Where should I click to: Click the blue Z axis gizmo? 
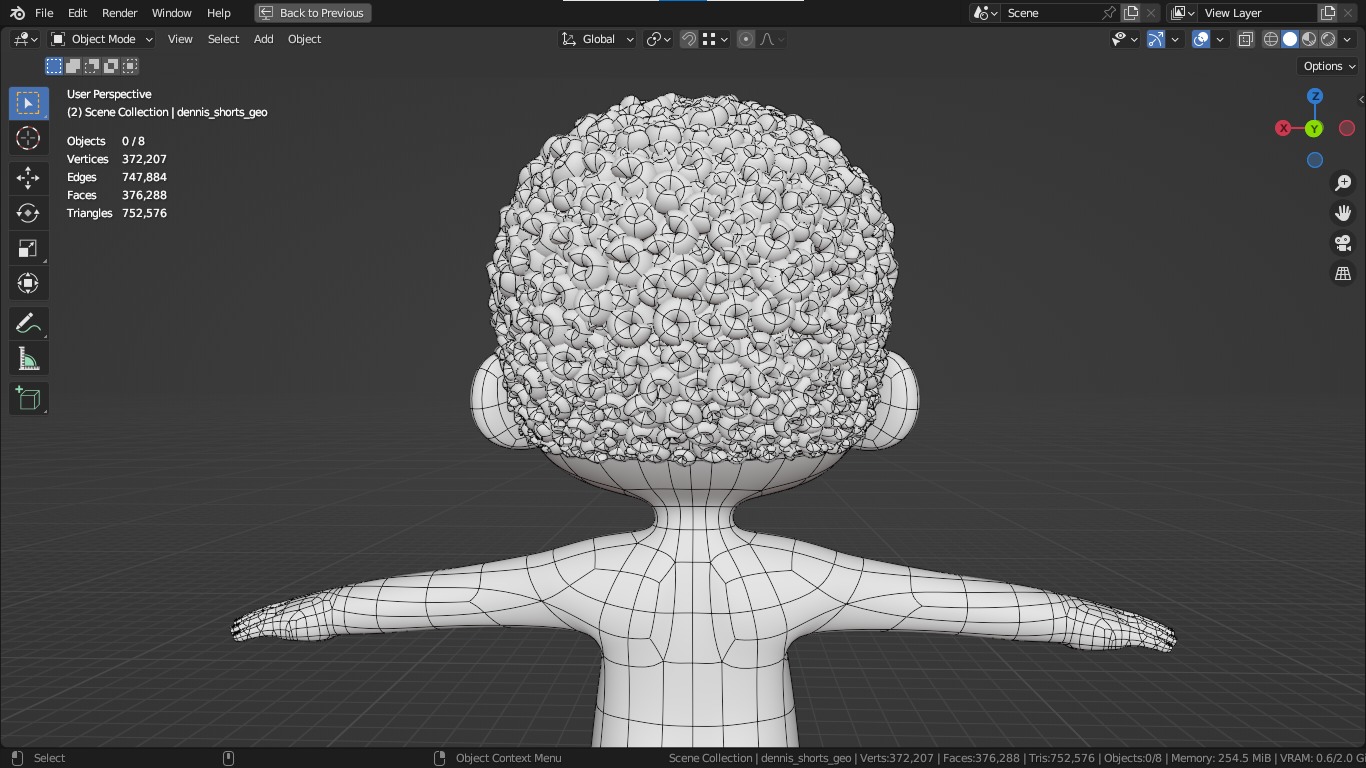coord(1315,96)
